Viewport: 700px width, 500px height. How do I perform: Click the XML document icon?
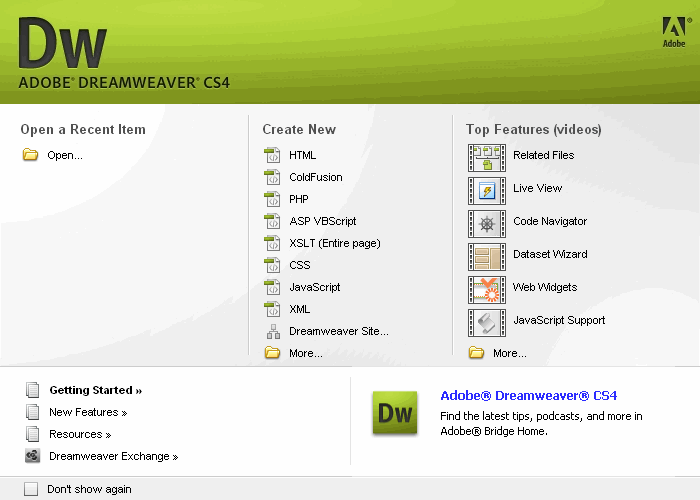[272, 309]
